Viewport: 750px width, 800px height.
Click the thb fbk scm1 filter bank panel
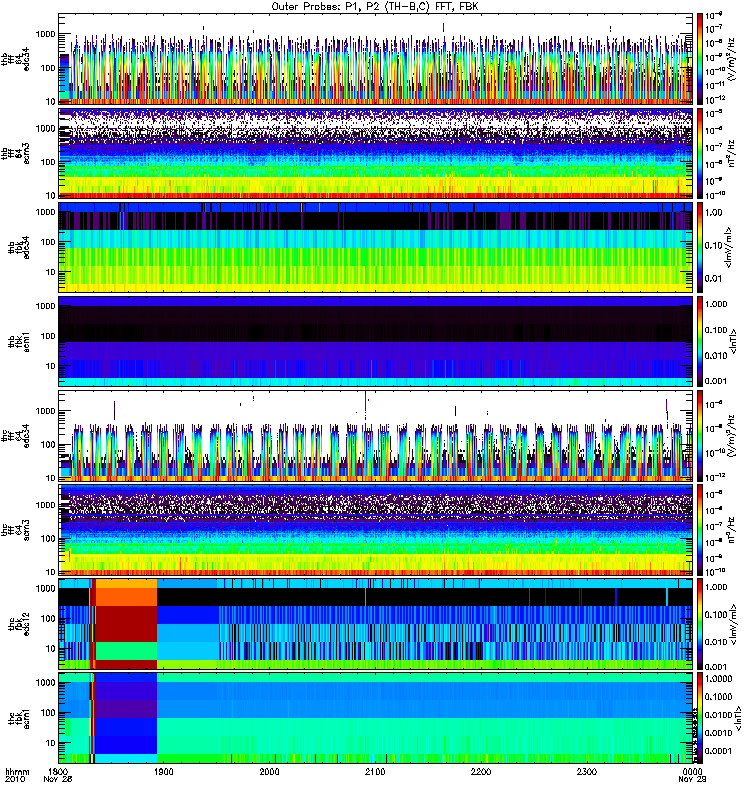click(x=375, y=341)
